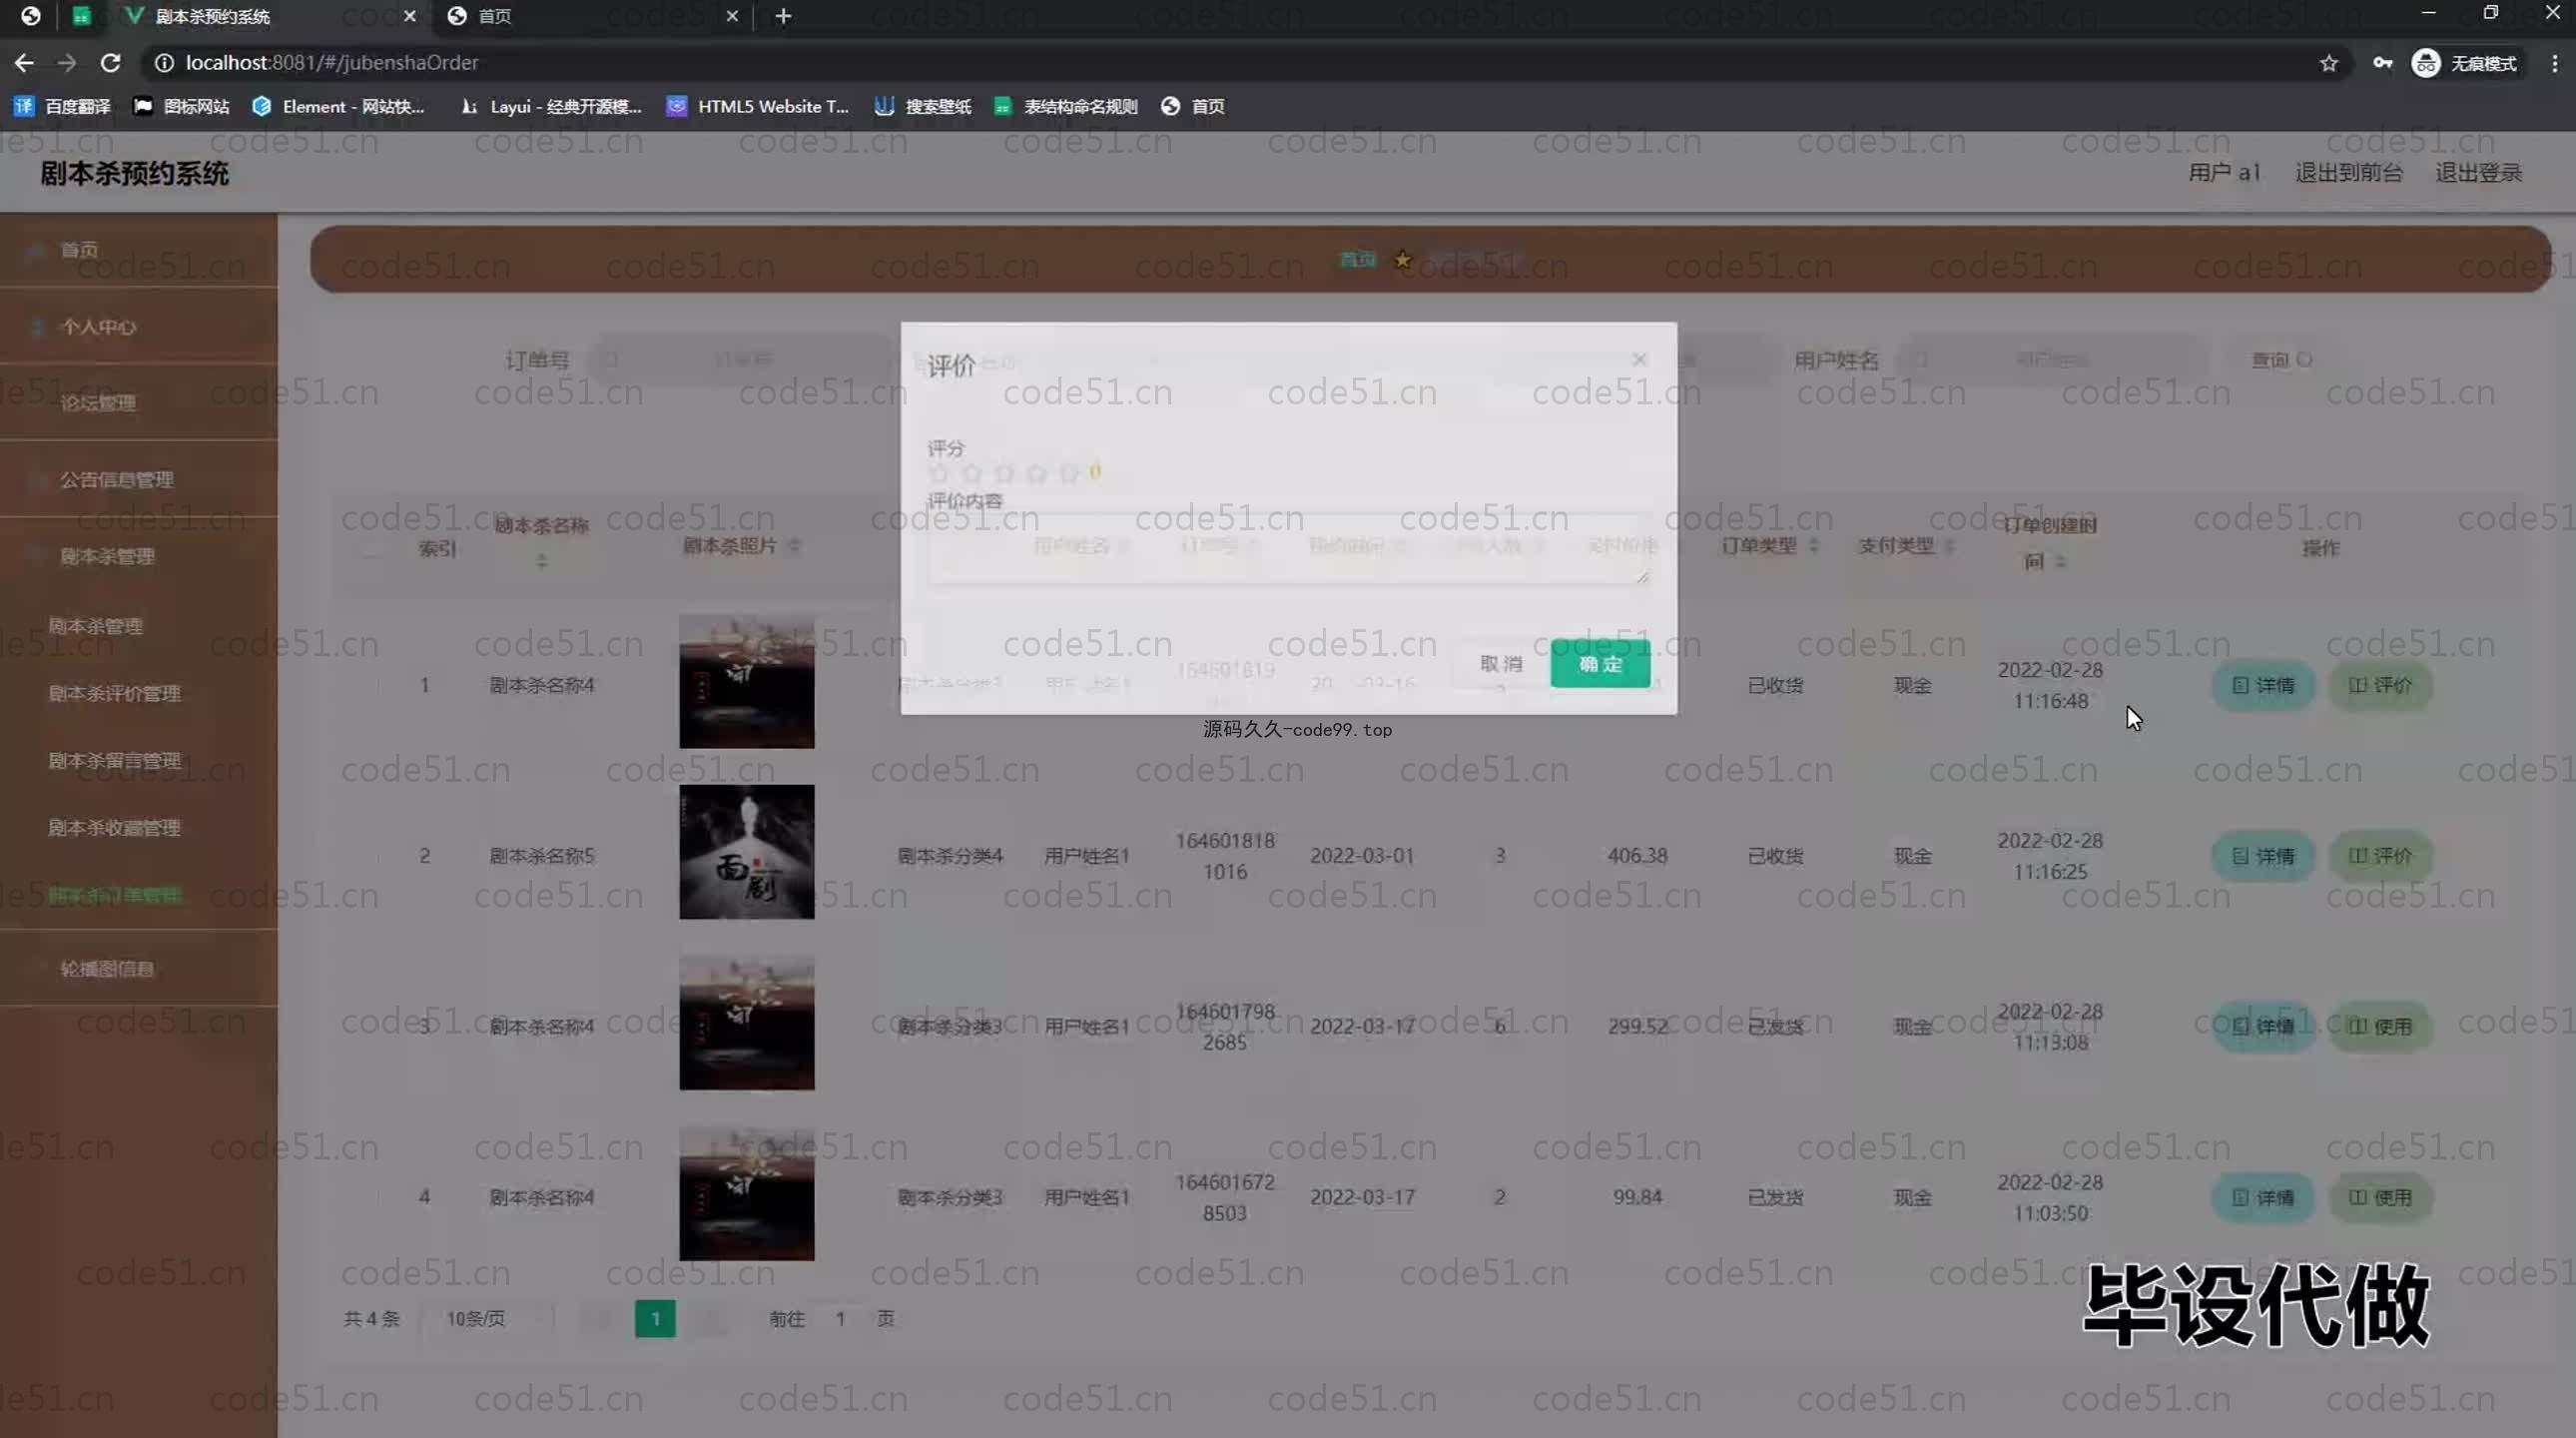Open the HTML5 Website bookmark
Screen dimensions: 2576x1438
758,106
